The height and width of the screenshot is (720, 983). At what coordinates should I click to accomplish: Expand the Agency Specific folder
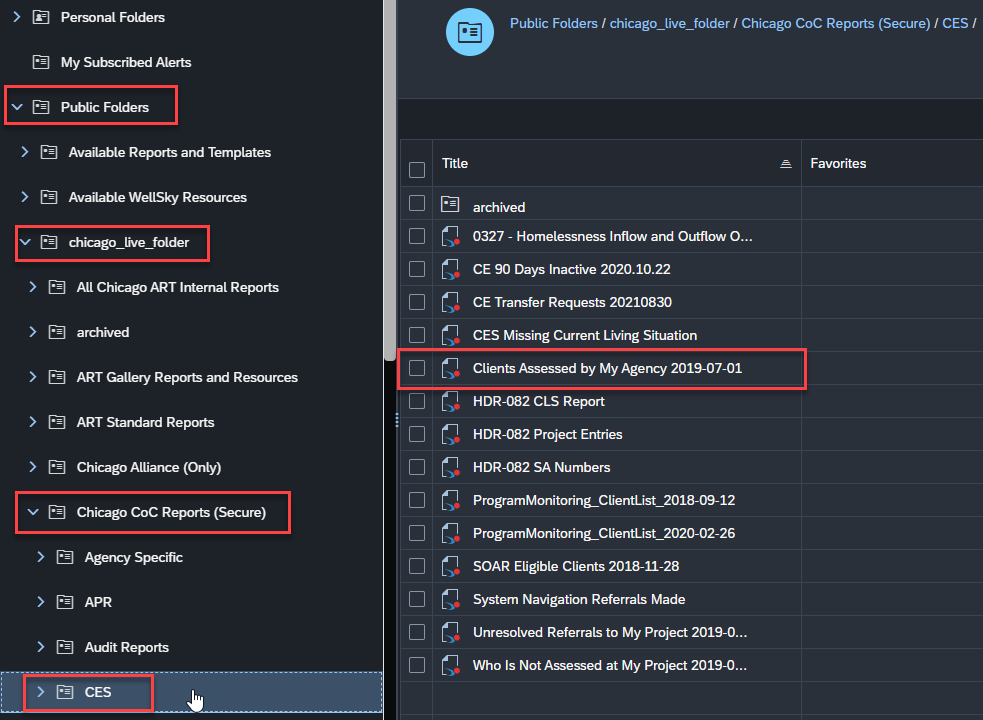pos(41,557)
